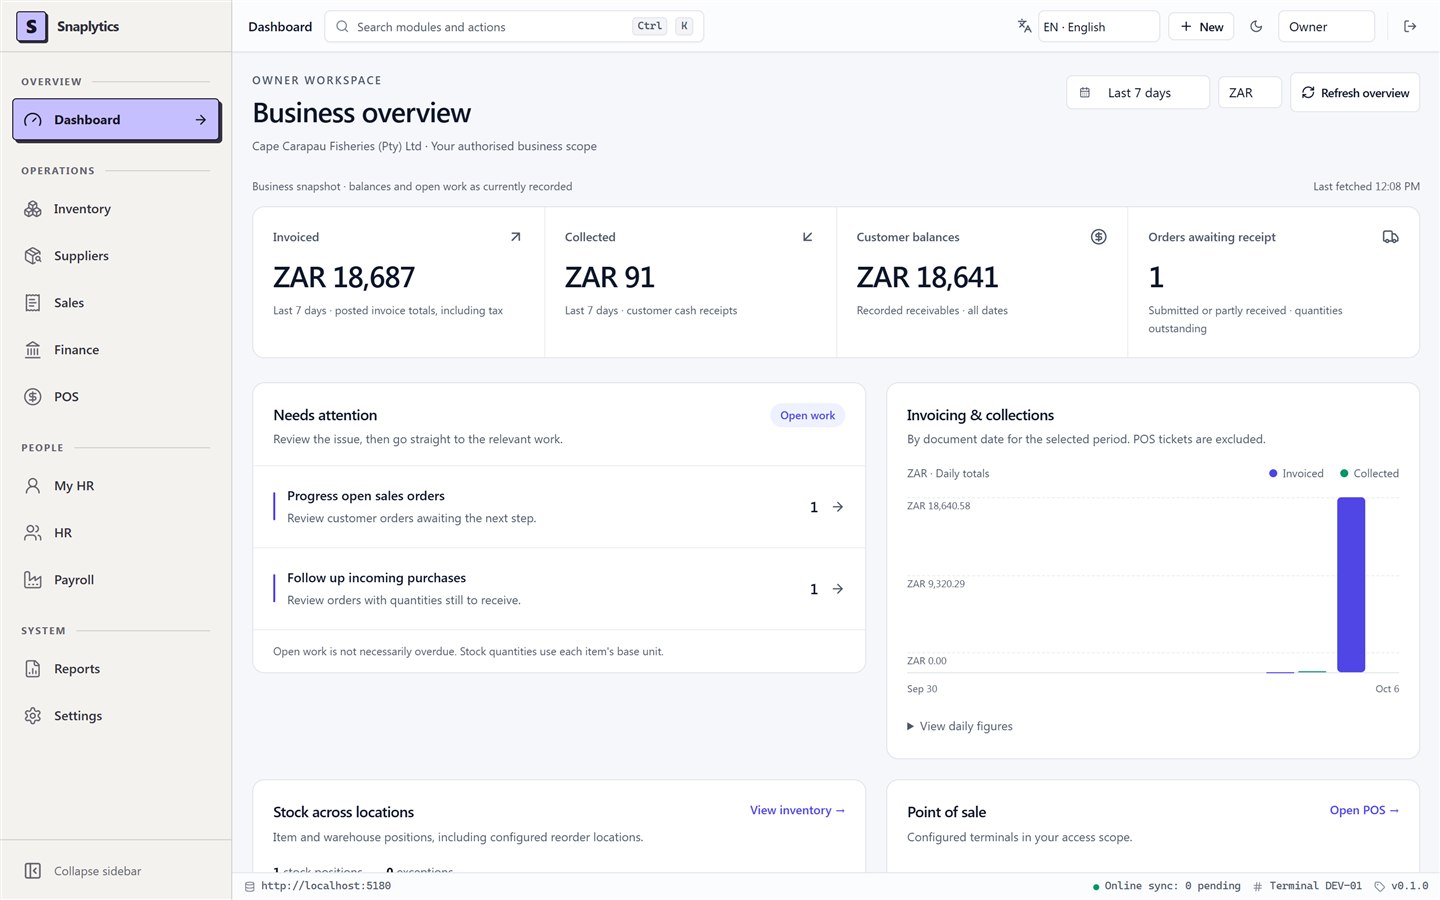Click the v0.1.0 version tag
The width and height of the screenshot is (1440, 900).
(1401, 886)
